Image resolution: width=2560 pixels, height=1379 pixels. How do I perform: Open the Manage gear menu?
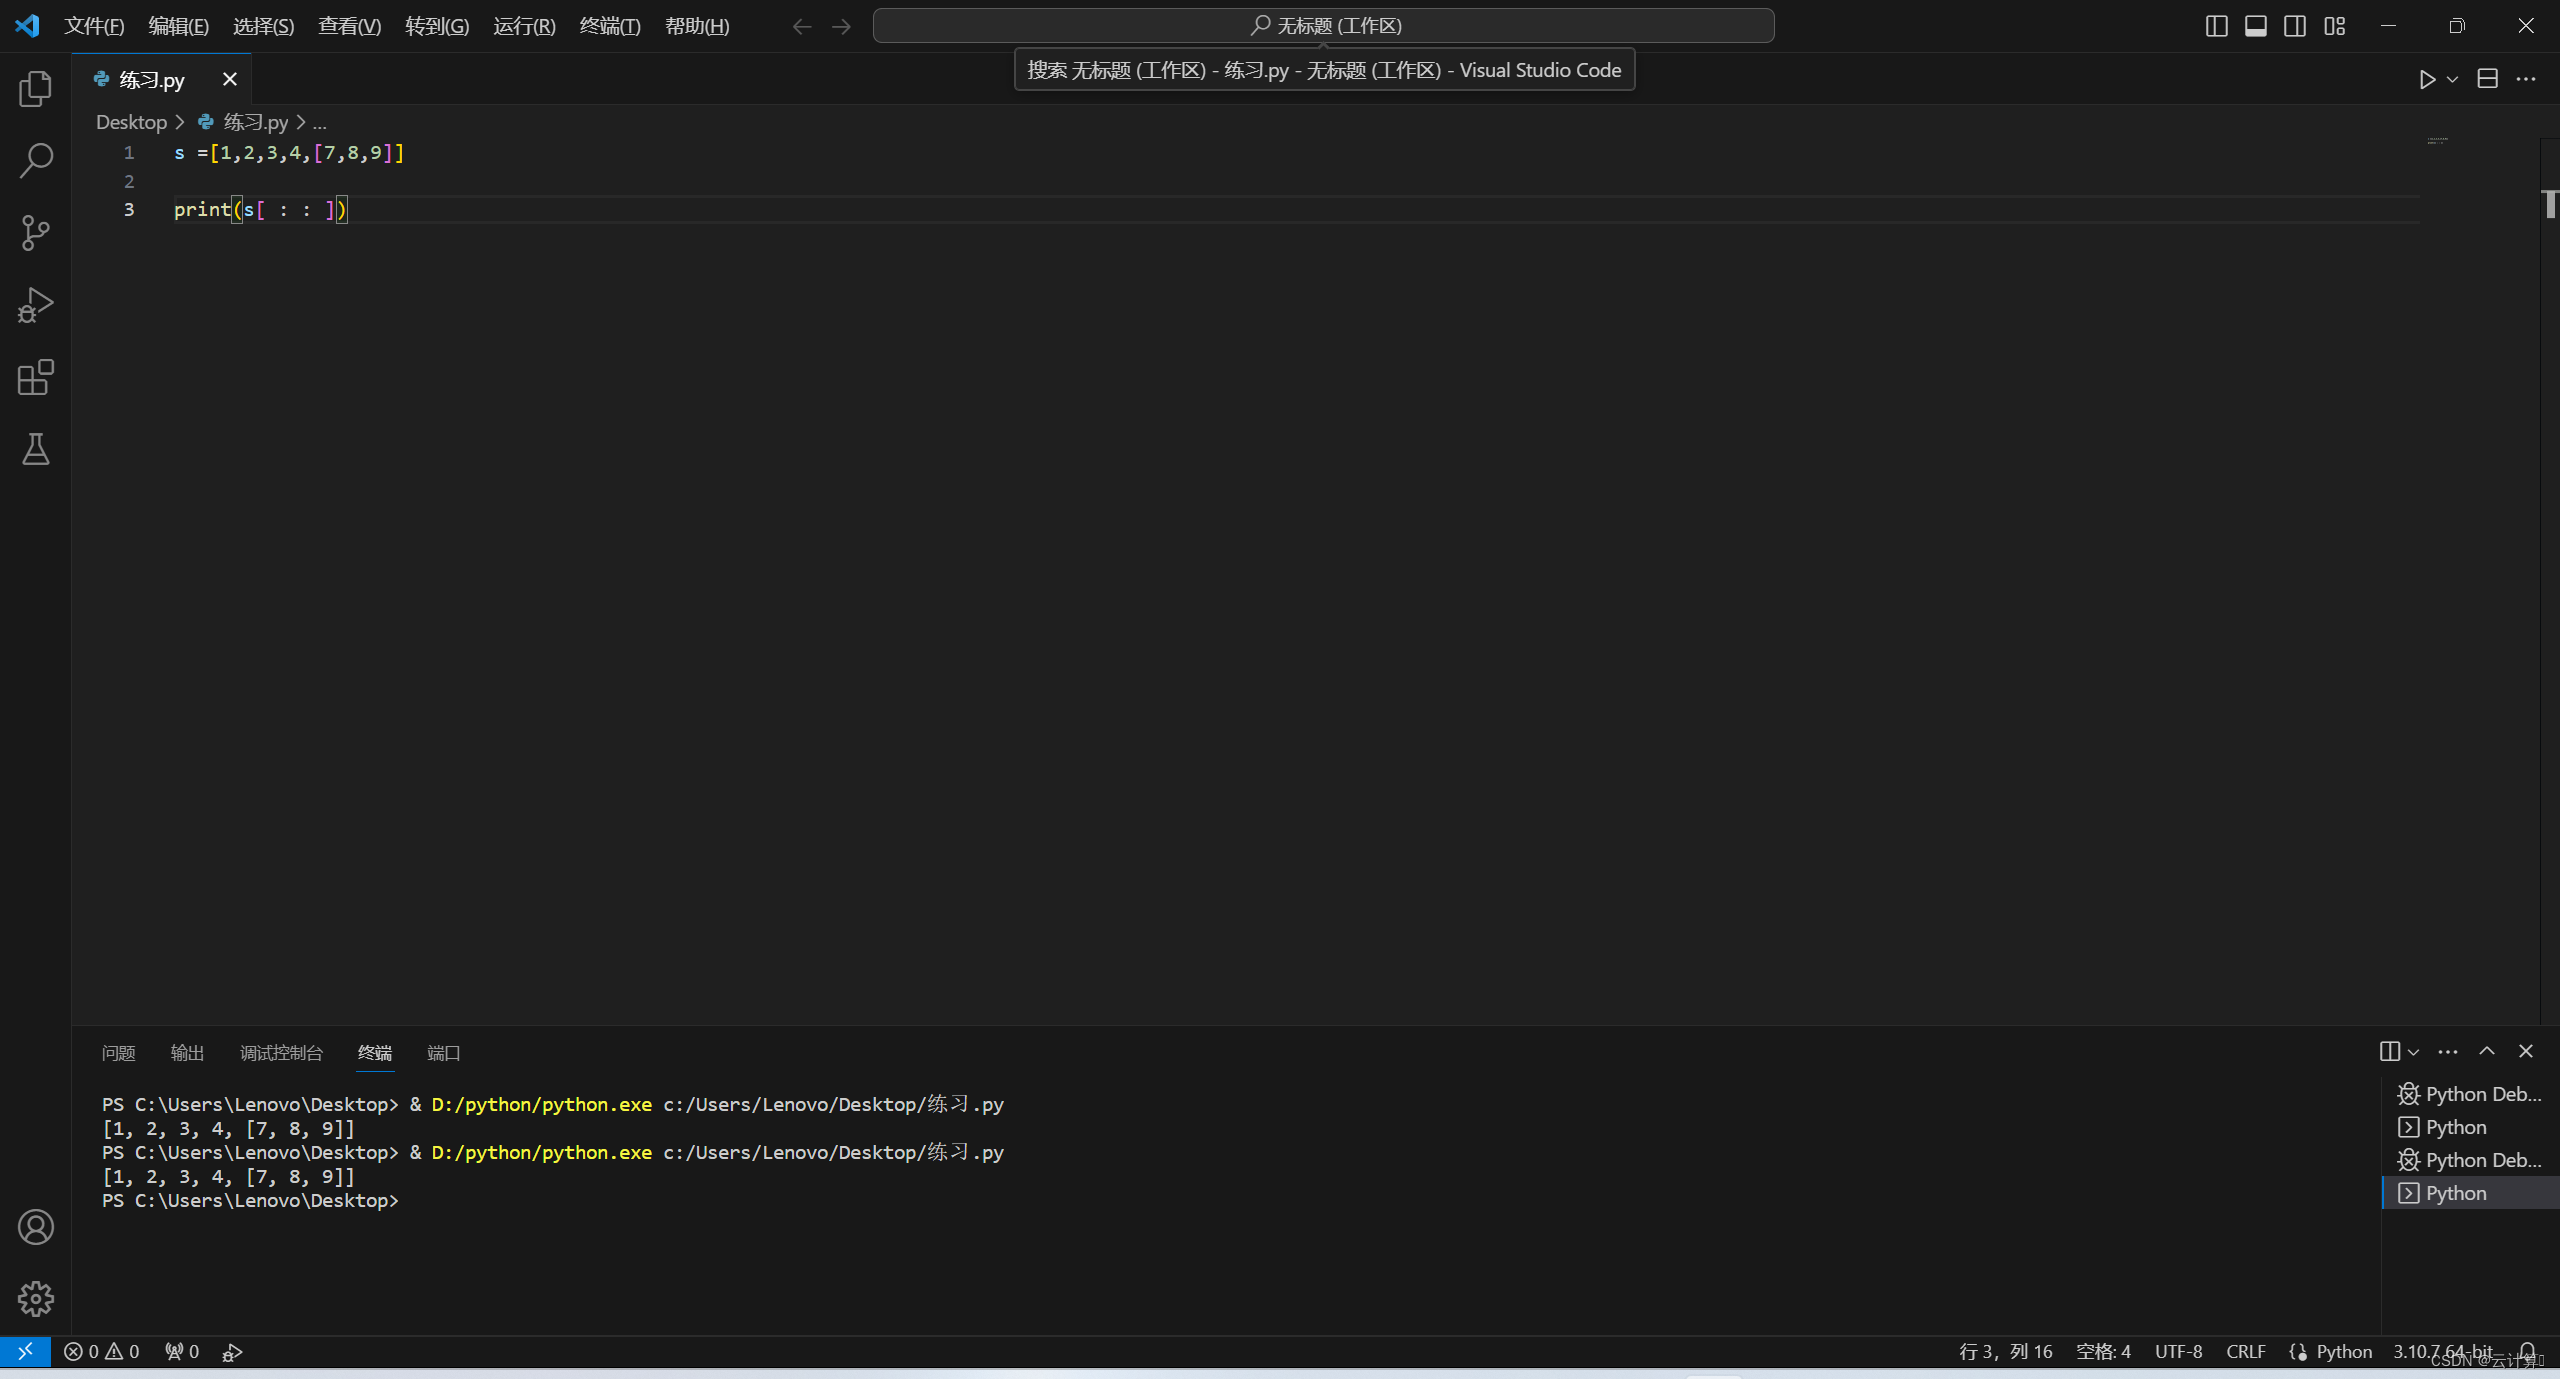pos(35,1299)
